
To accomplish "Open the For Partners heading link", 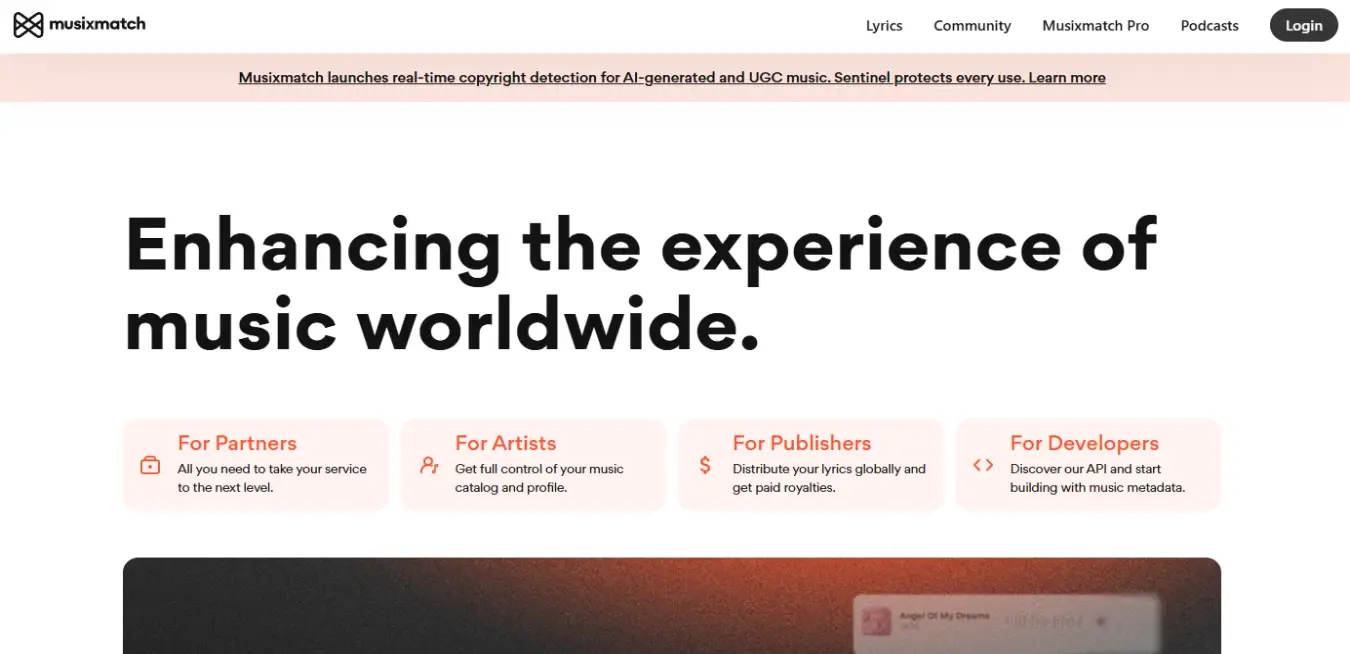I will (x=237, y=443).
